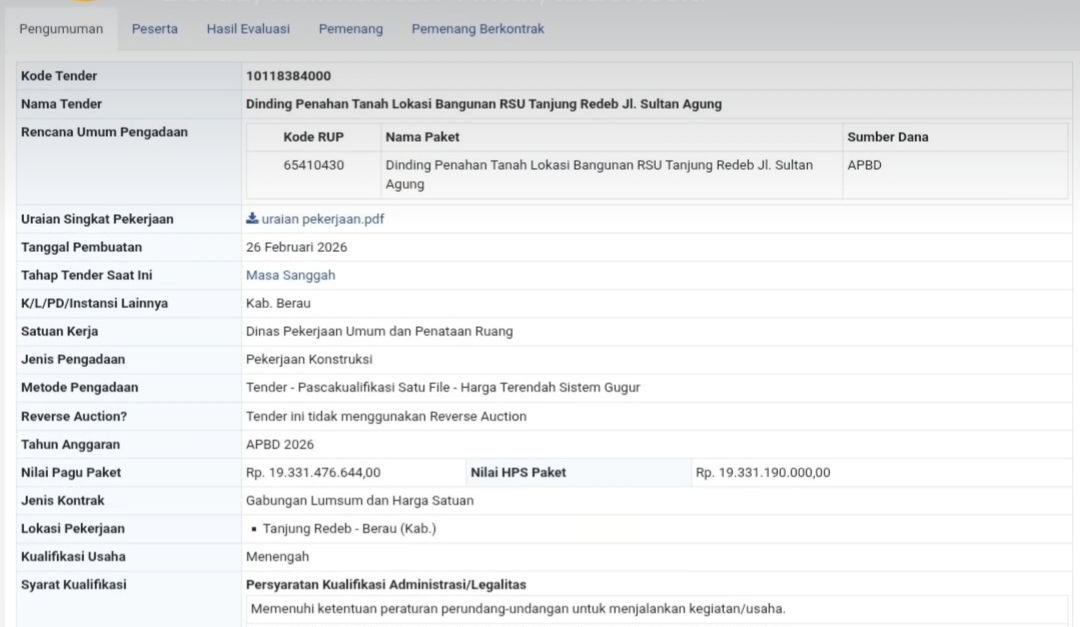Switch to the Pengumuman tab

[x=61, y=29]
